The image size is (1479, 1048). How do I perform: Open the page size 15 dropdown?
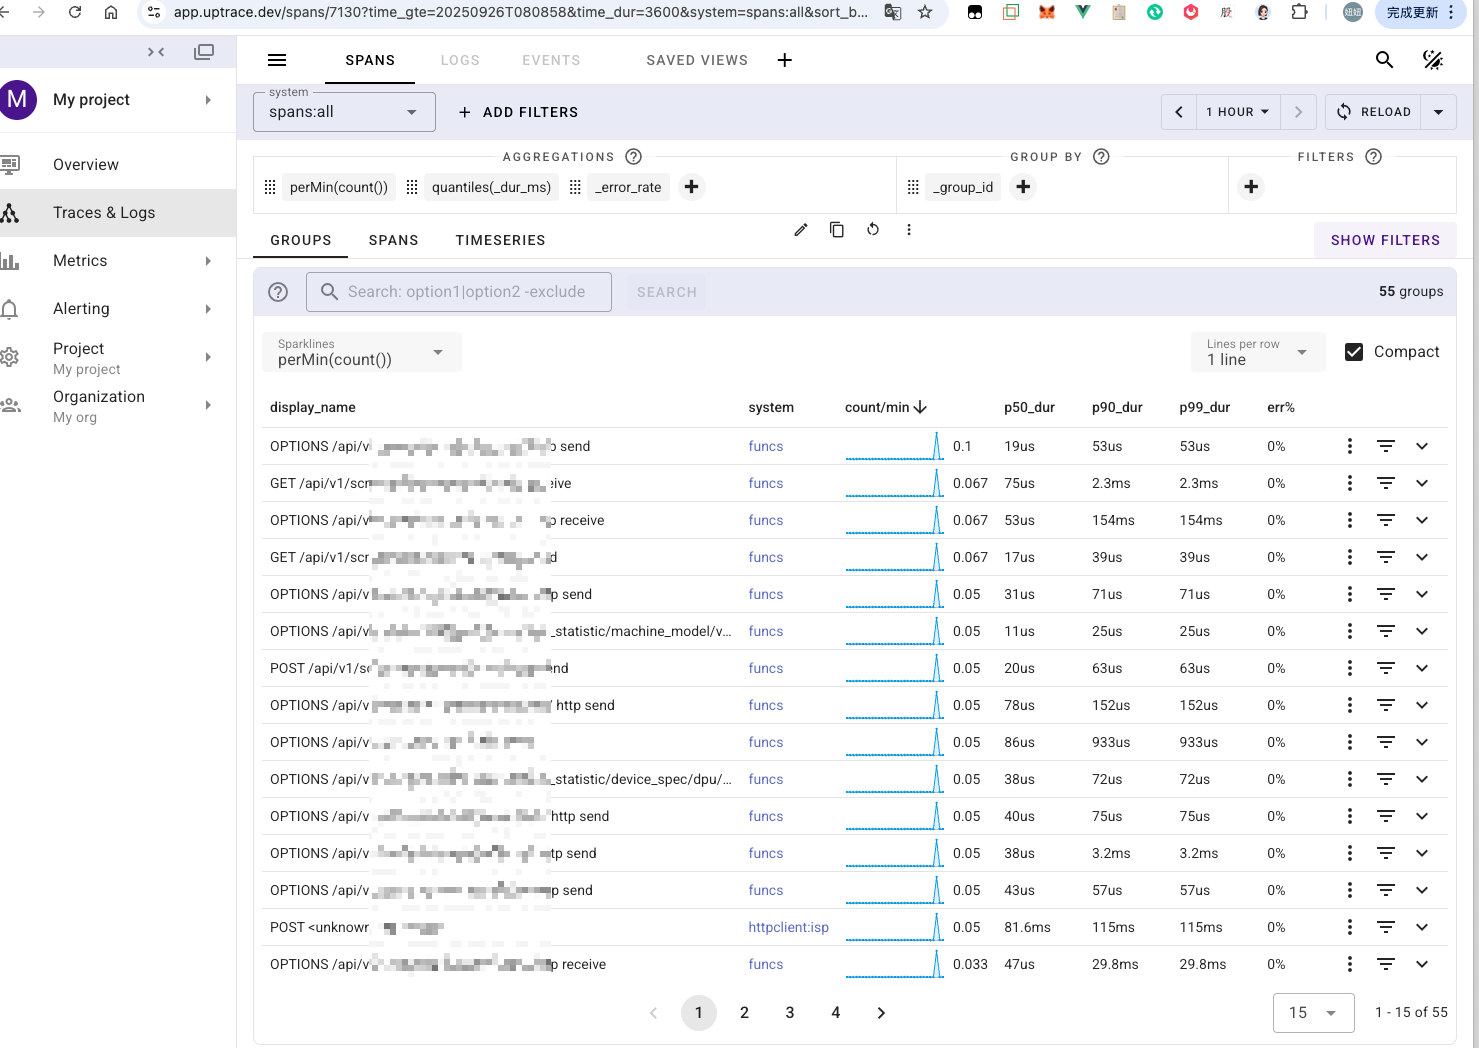pos(1313,1013)
